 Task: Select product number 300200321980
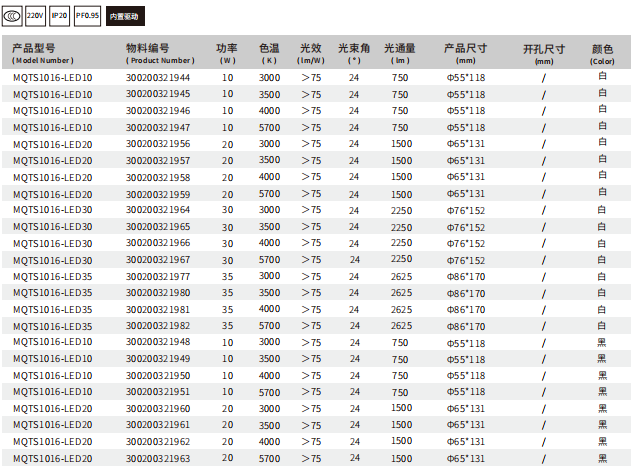pyautogui.click(x=158, y=293)
